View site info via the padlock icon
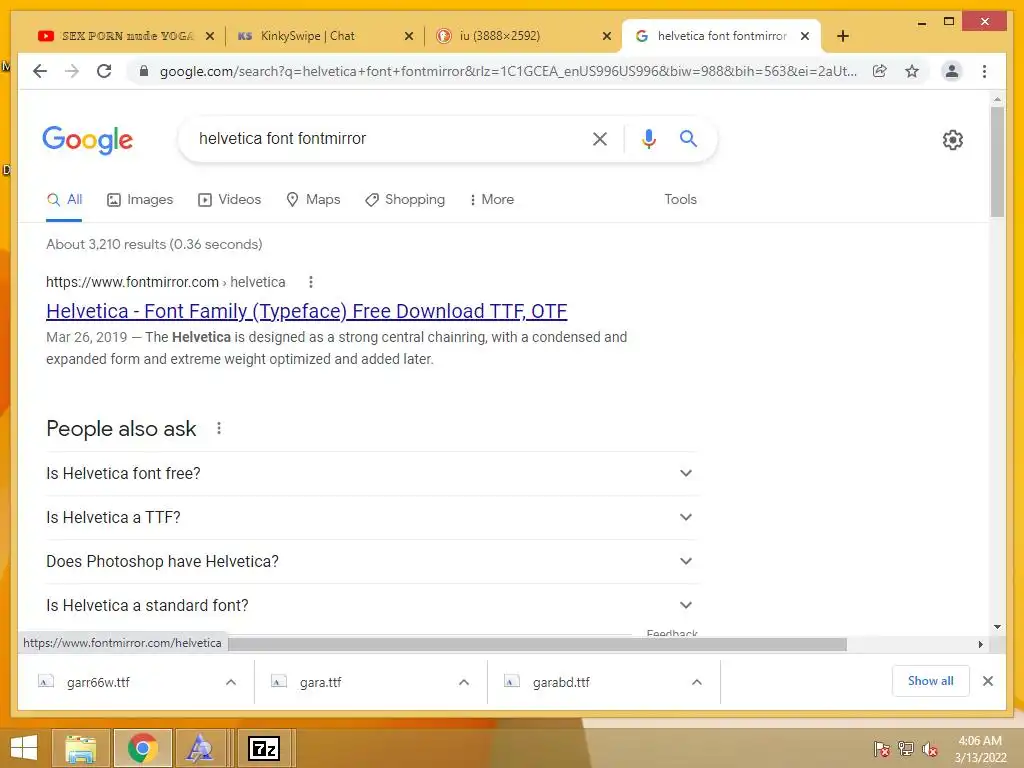 (x=144, y=71)
